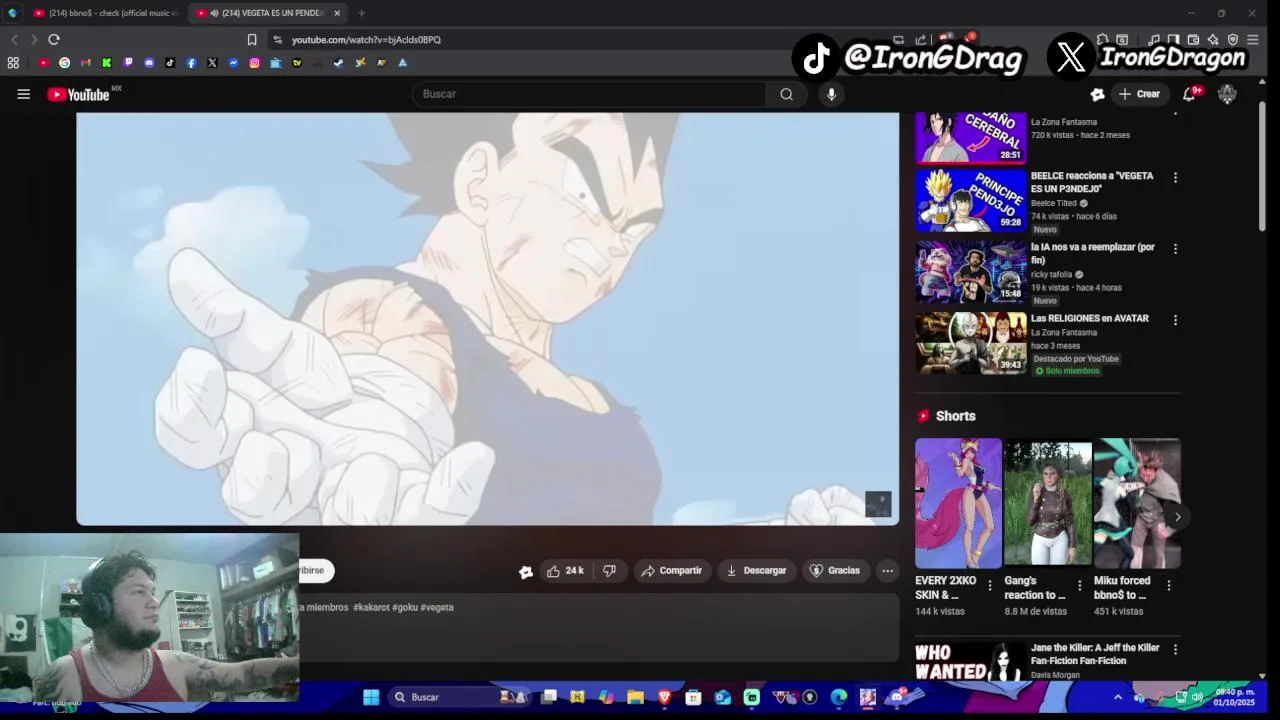Go back in browser history
Screen dimensions: 1280x720
[14, 39]
